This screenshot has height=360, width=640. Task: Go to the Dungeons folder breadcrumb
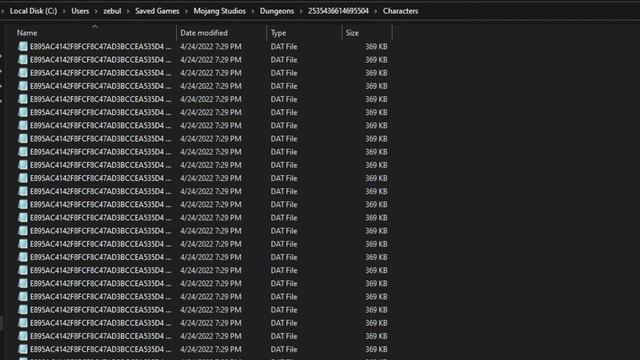[x=277, y=11]
